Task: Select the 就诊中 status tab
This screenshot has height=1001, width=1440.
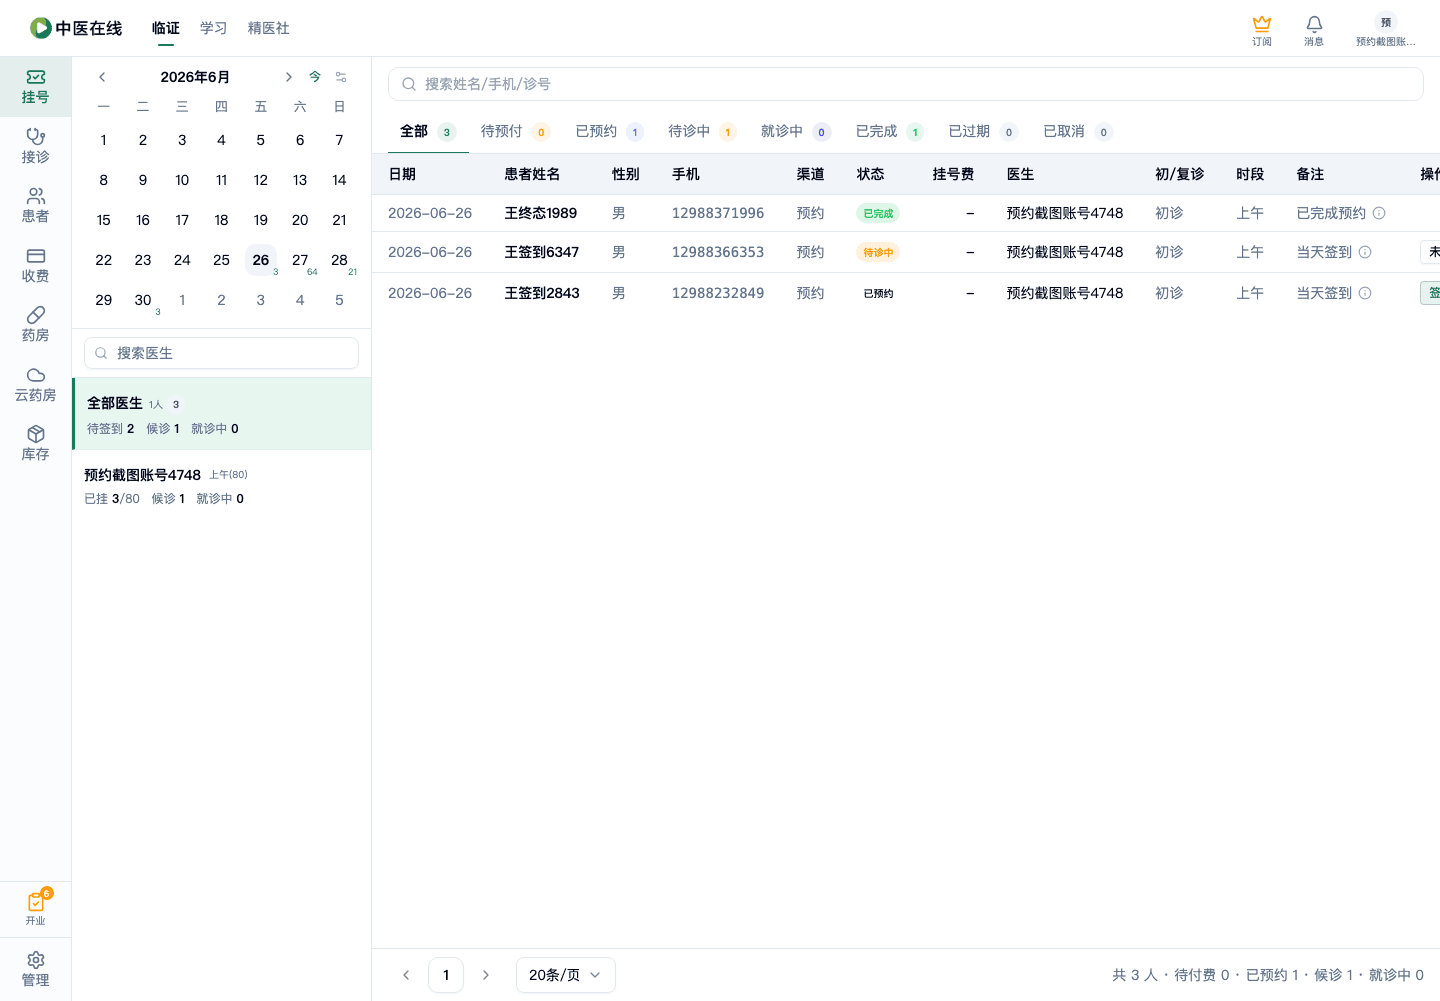Action: click(795, 131)
